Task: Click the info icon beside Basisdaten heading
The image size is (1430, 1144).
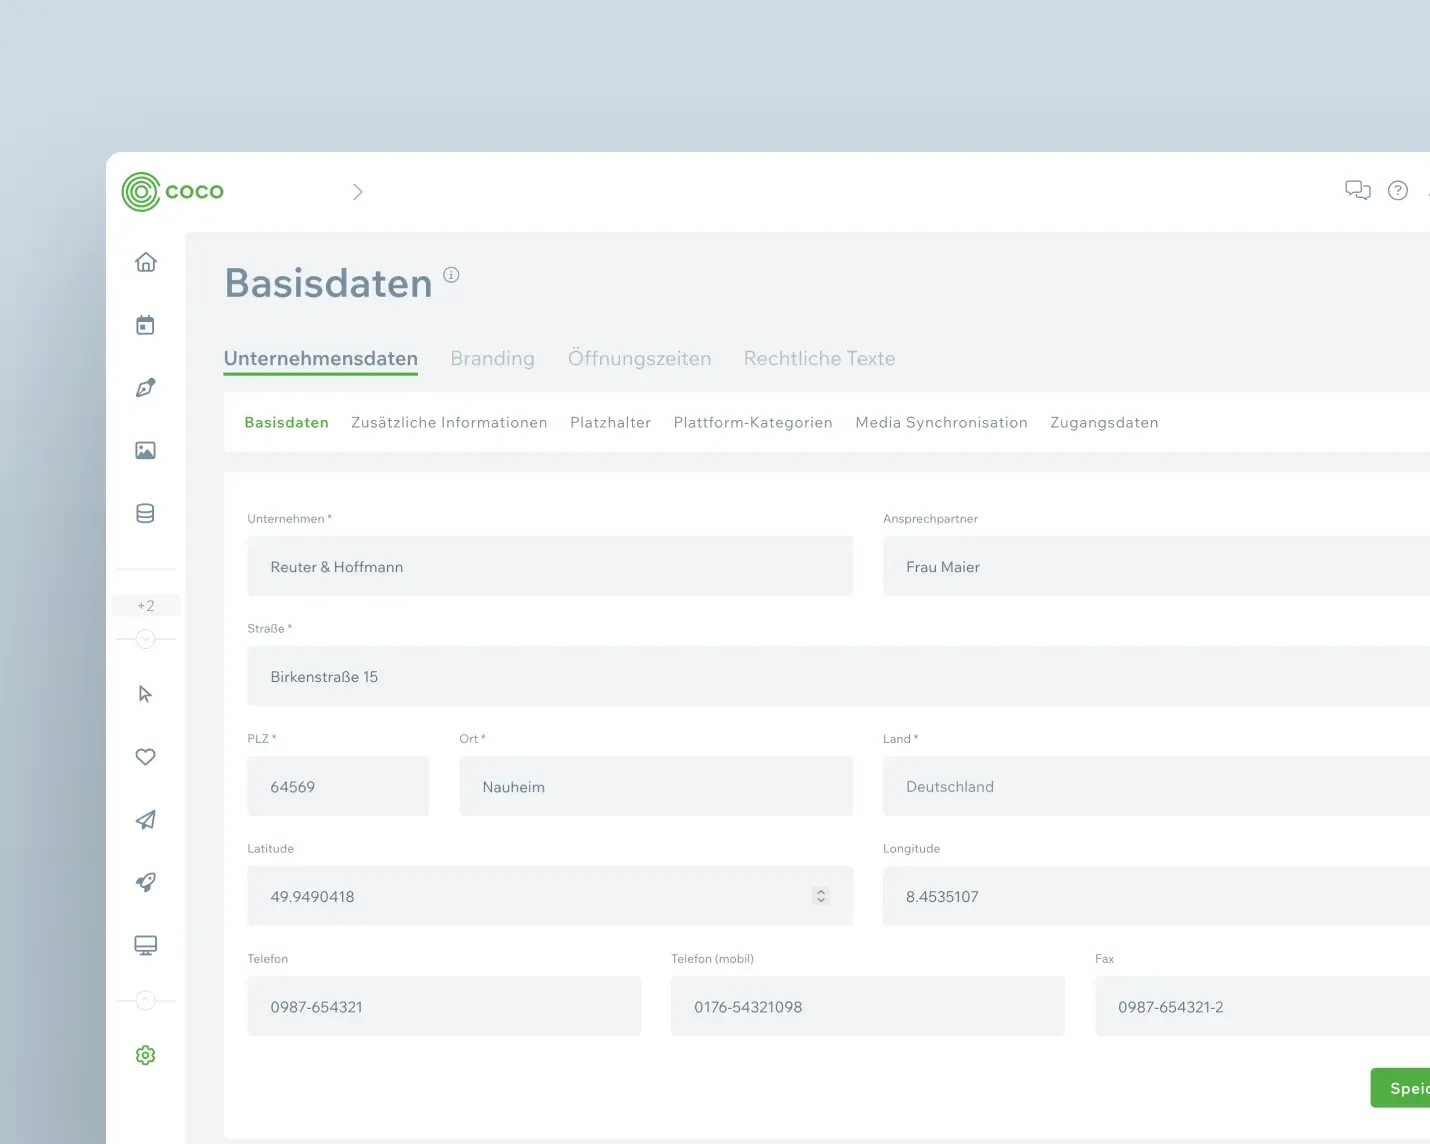Action: click(x=451, y=275)
